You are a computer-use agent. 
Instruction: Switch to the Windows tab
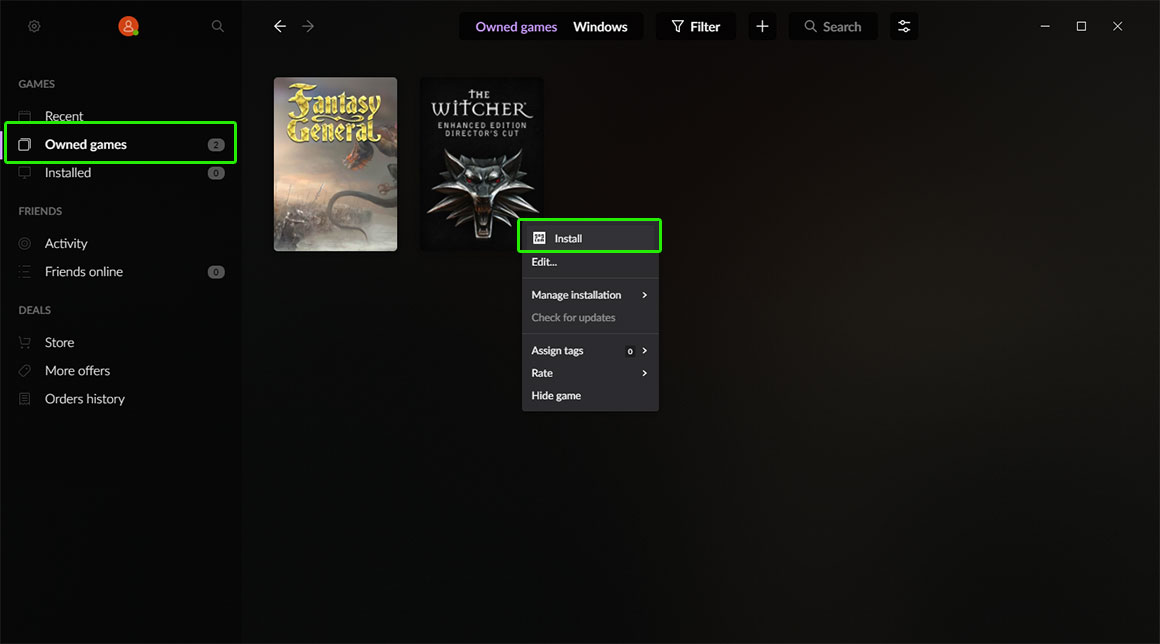(x=600, y=26)
